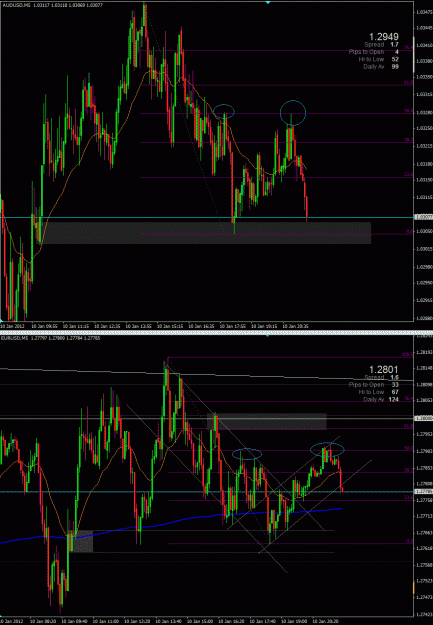Image resolution: width=433 pixels, height=625 pixels.
Task: Select the smaller left ellipse on AUDUSD chart
Action: click(x=224, y=111)
